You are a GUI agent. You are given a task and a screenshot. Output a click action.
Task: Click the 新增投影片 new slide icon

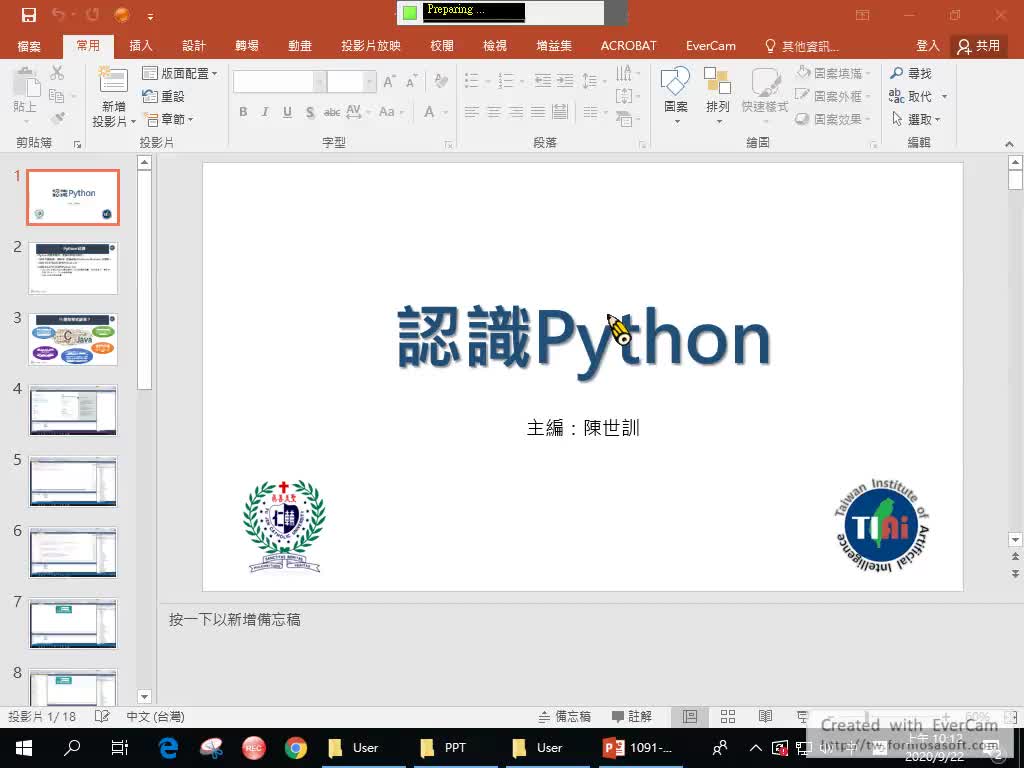(113, 80)
